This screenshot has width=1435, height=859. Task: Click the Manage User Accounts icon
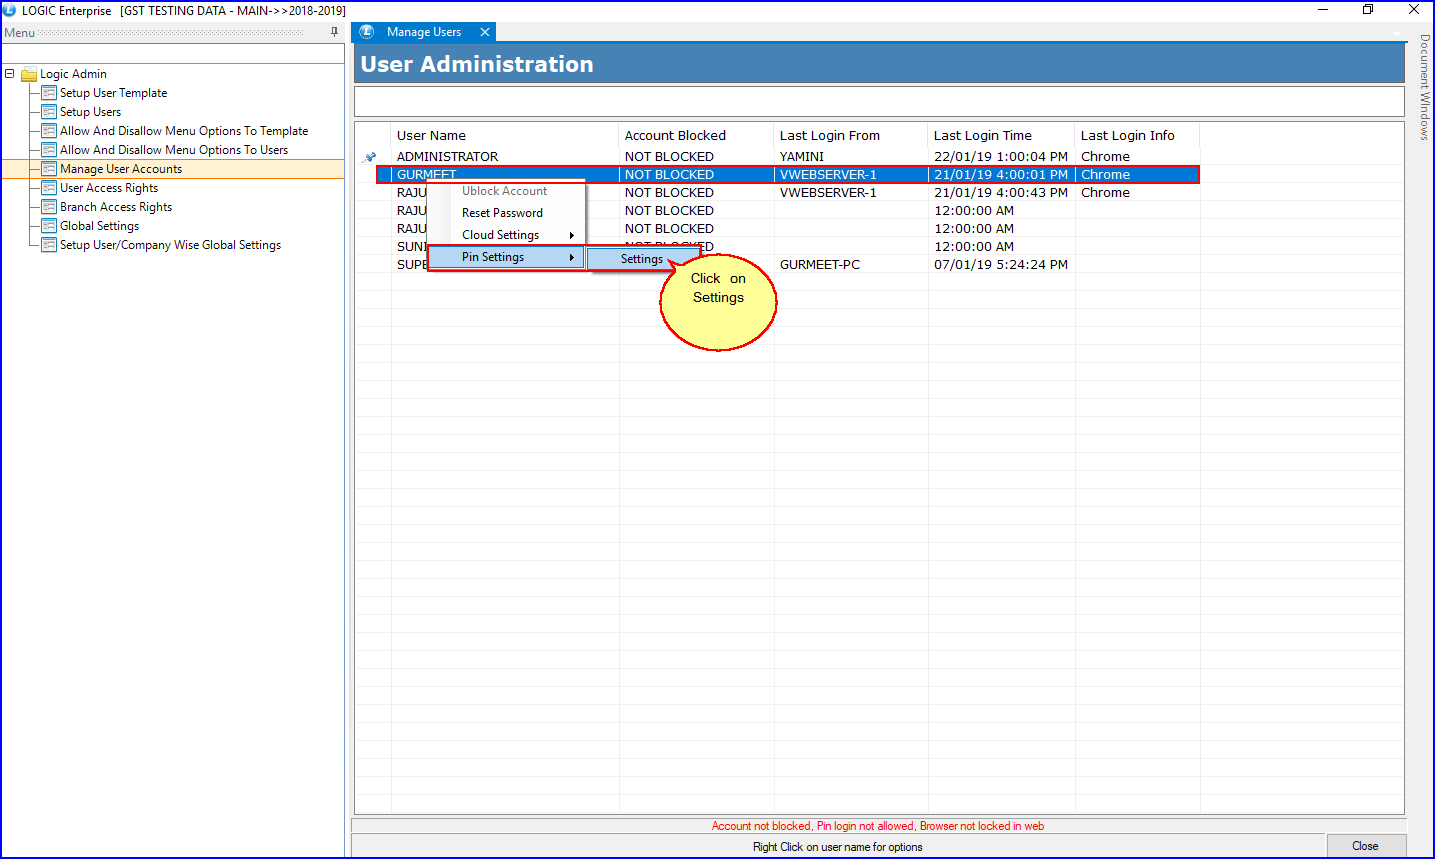point(49,169)
